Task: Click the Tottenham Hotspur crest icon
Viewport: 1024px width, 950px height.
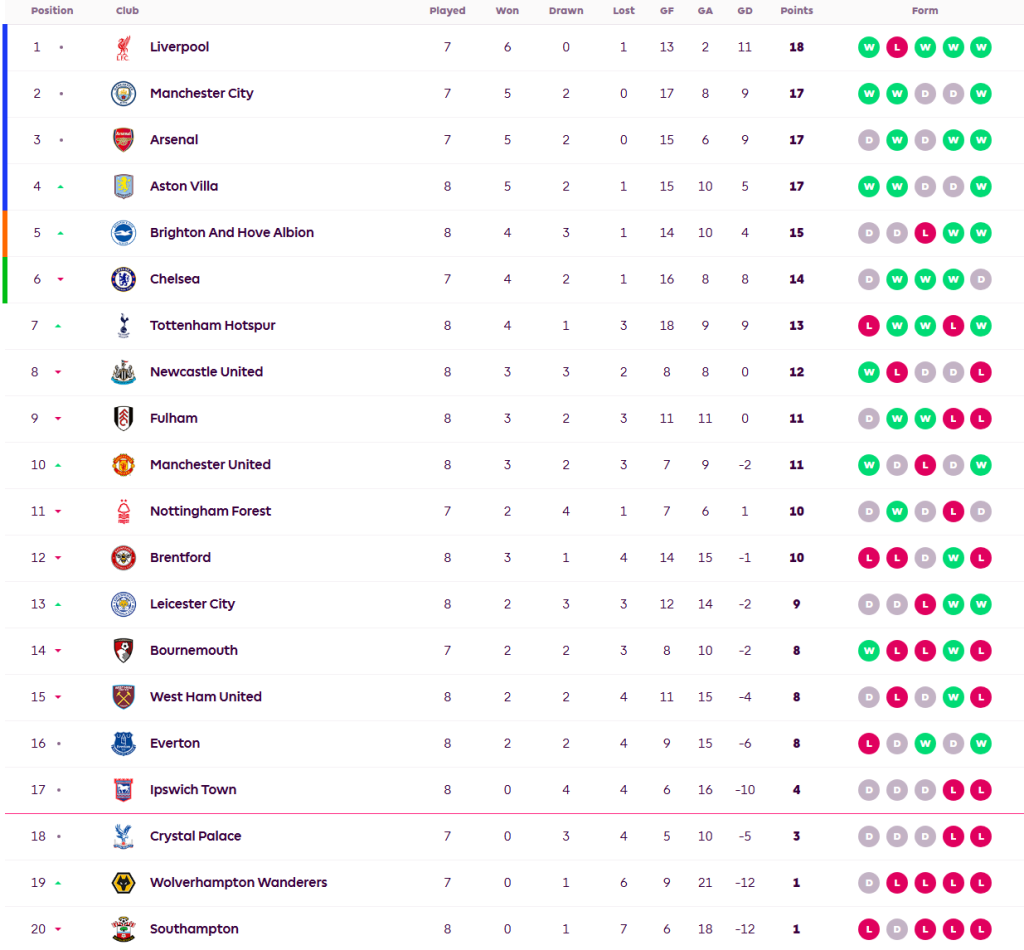Action: coord(123,326)
